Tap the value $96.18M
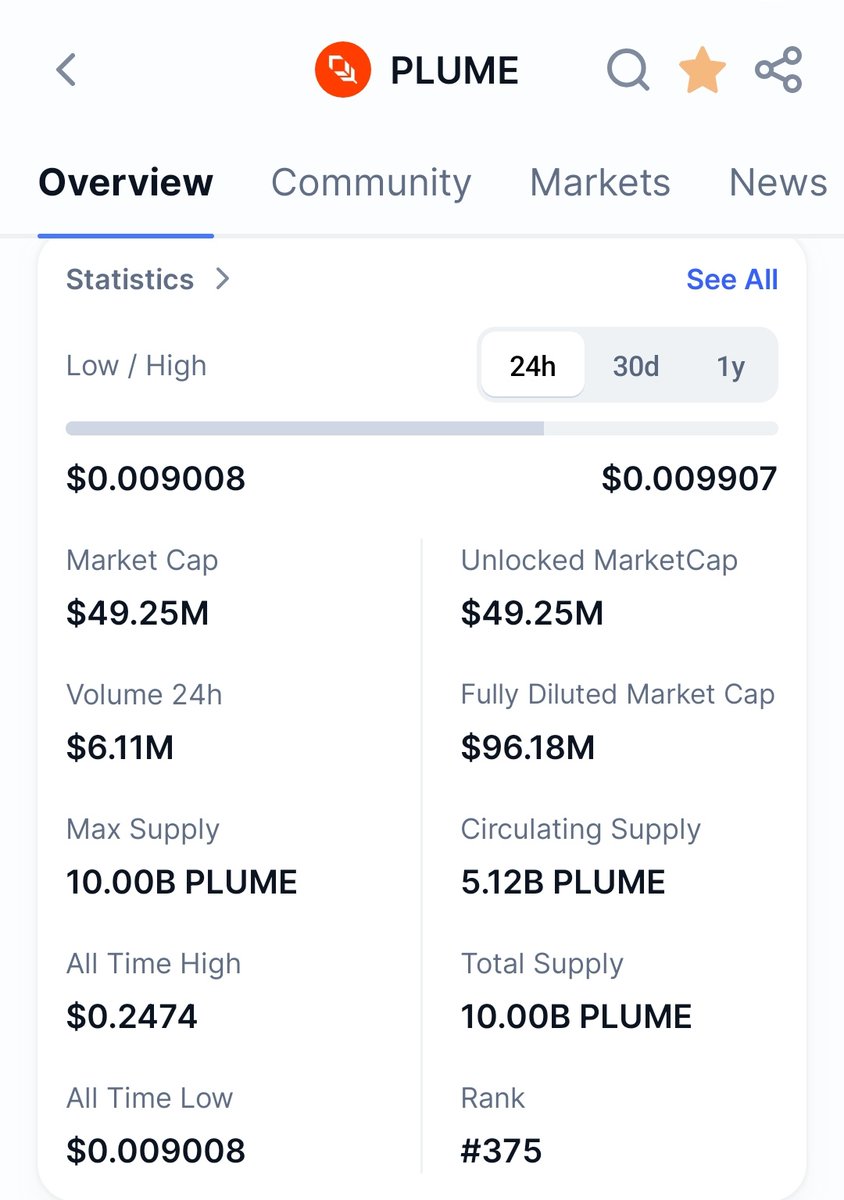The width and height of the screenshot is (844, 1200). (528, 747)
